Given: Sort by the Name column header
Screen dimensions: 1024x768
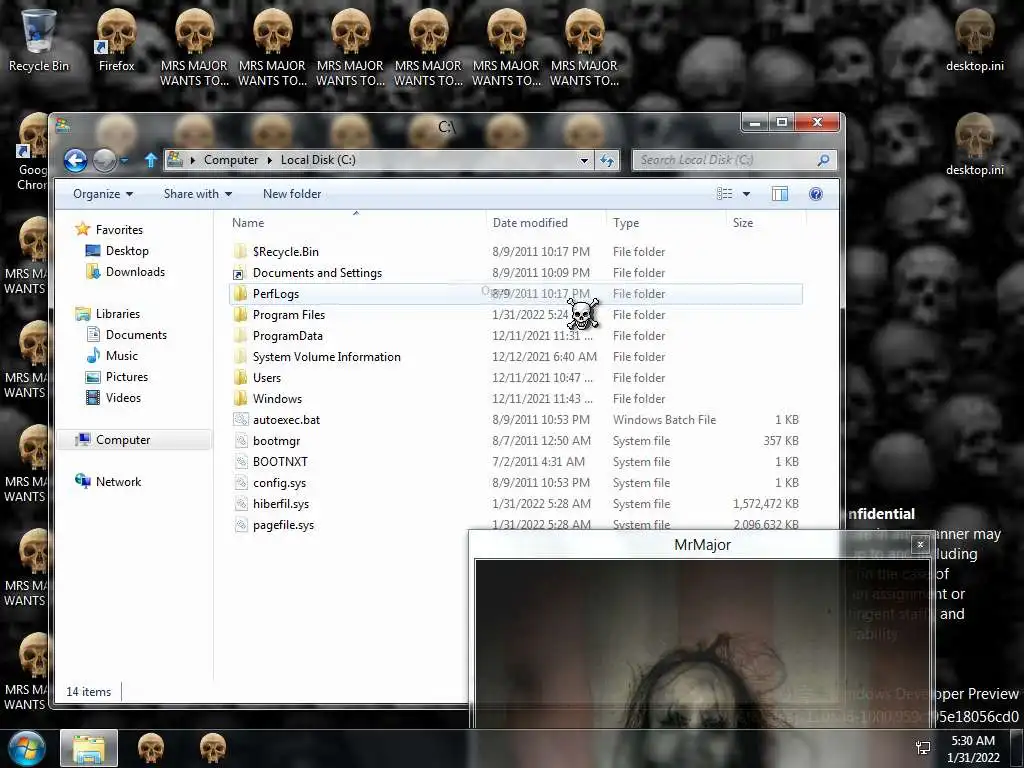Looking at the screenshot, I should (x=248, y=223).
